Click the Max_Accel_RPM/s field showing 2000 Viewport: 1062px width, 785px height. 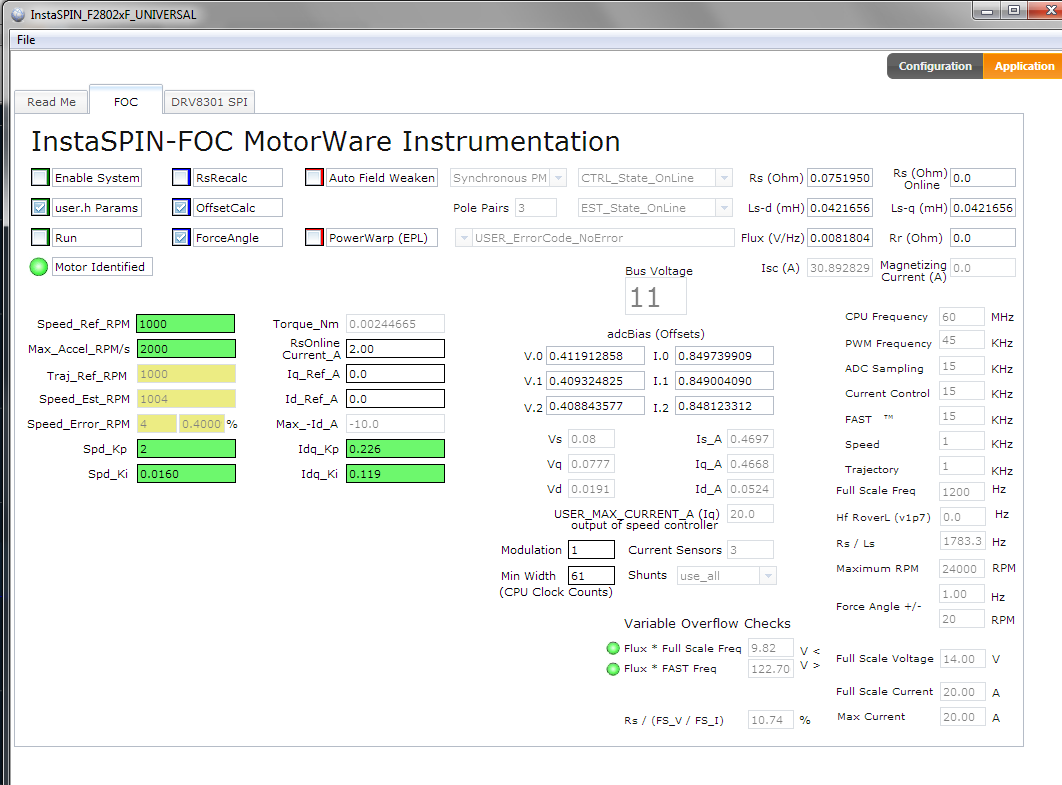[x=186, y=349]
